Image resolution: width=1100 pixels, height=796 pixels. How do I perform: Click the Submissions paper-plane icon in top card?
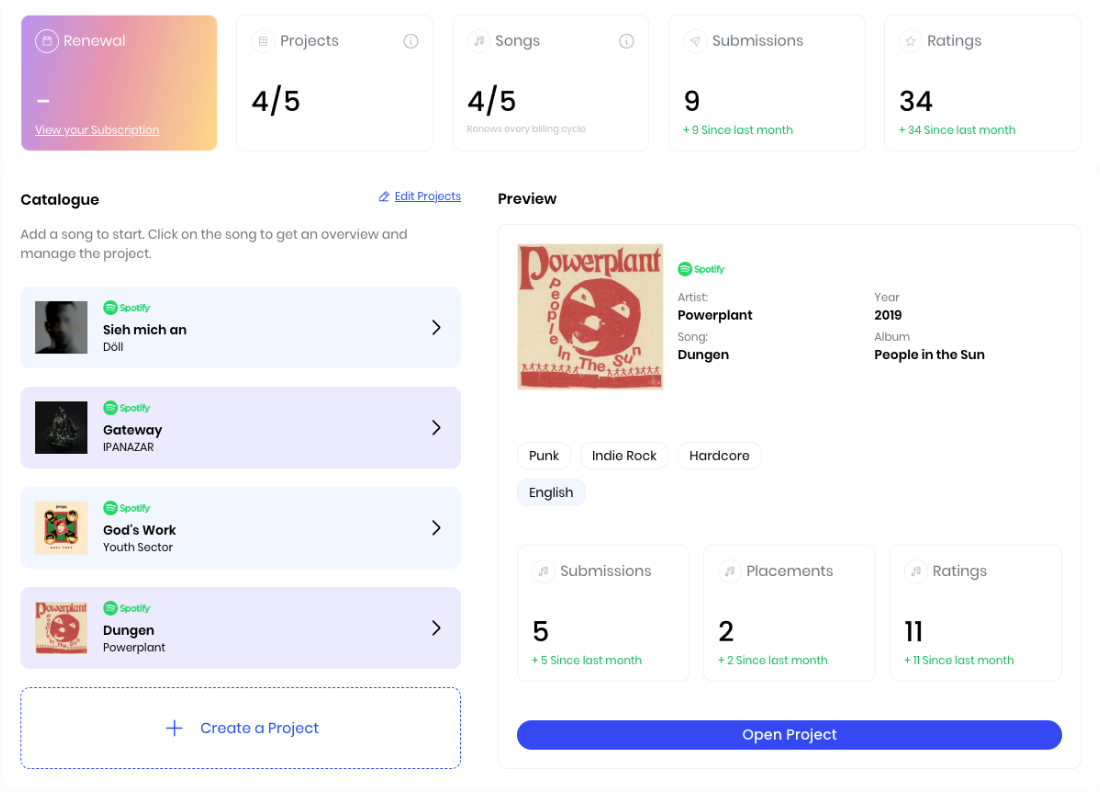695,41
